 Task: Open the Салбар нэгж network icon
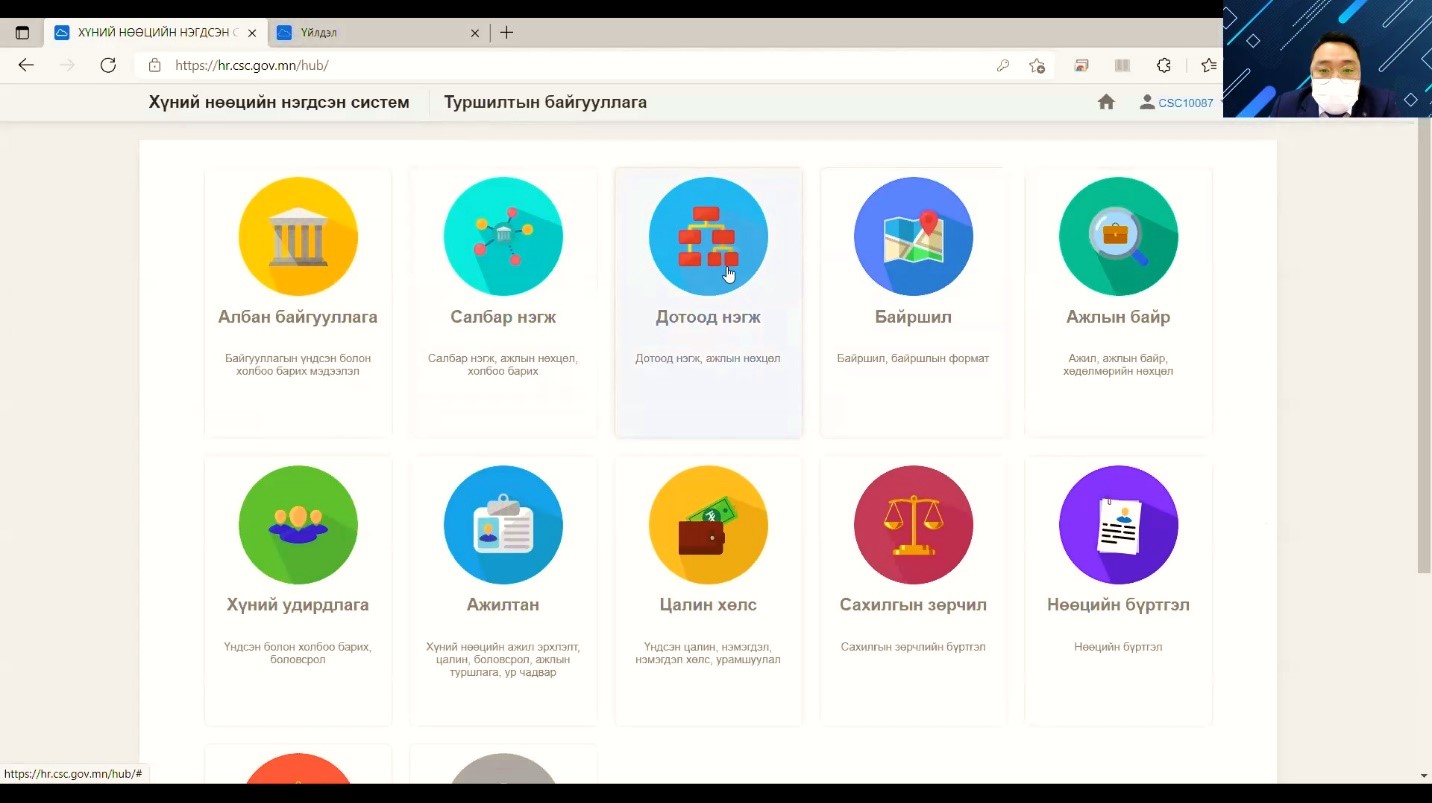[x=503, y=237]
